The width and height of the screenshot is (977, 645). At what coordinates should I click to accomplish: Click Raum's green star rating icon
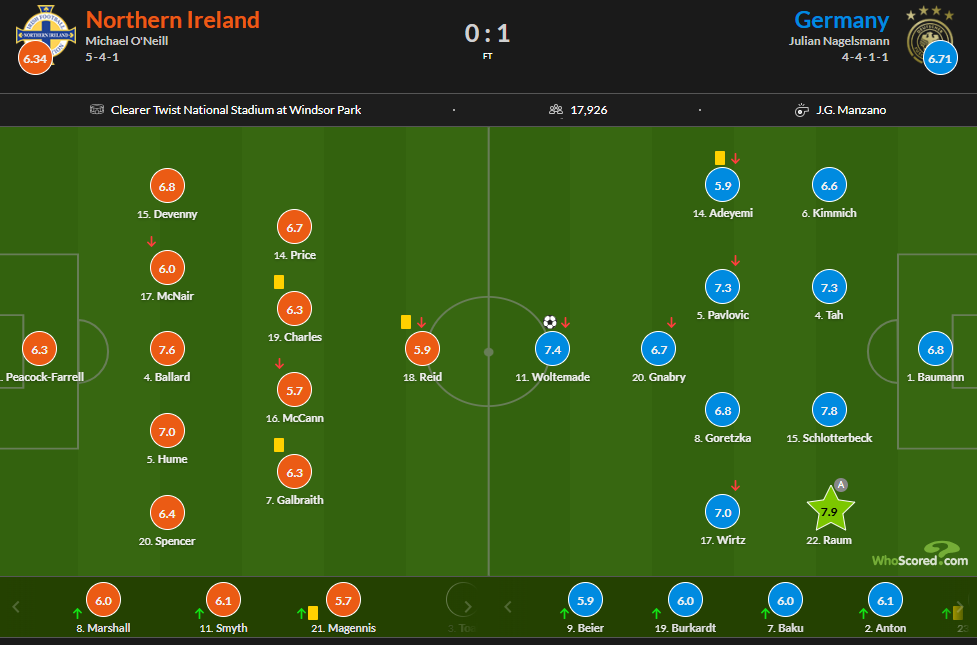point(828,511)
